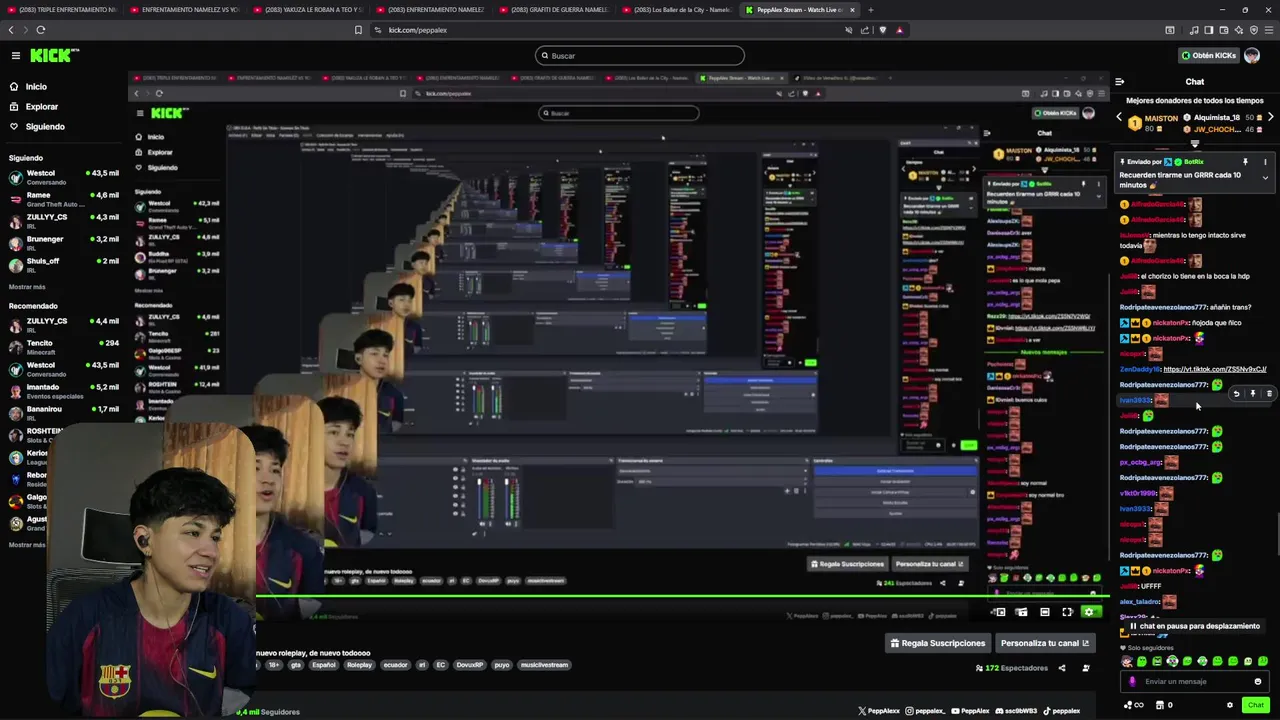Collapse the pinned message chevron
This screenshot has height=720, width=1280.
click(1265, 178)
